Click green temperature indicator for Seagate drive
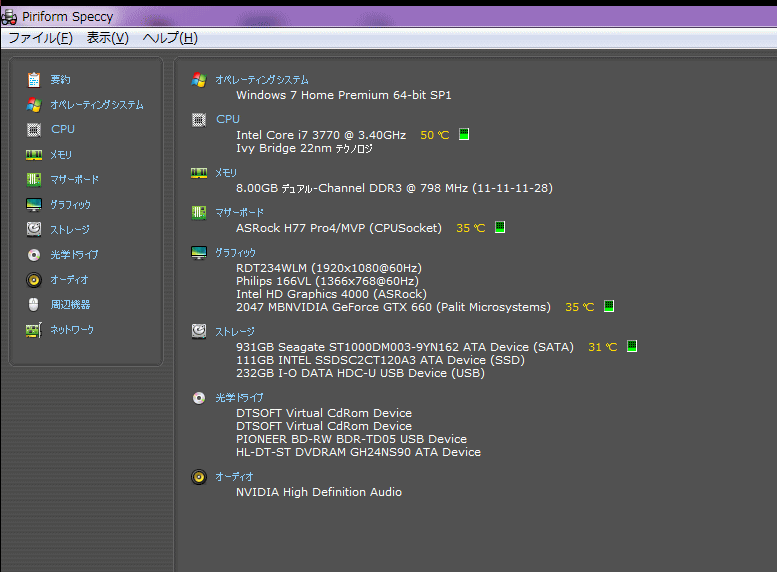 point(632,346)
